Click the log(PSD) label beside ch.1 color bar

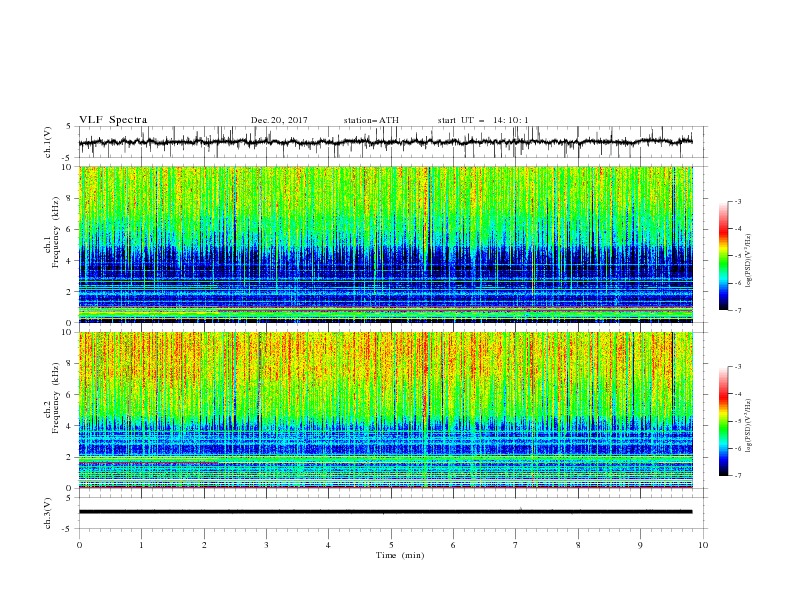748,261
